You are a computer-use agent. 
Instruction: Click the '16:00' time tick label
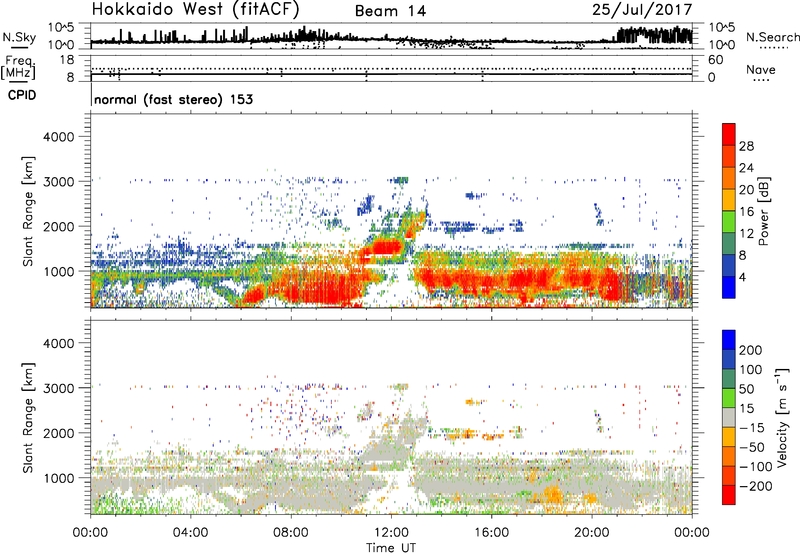(491, 533)
